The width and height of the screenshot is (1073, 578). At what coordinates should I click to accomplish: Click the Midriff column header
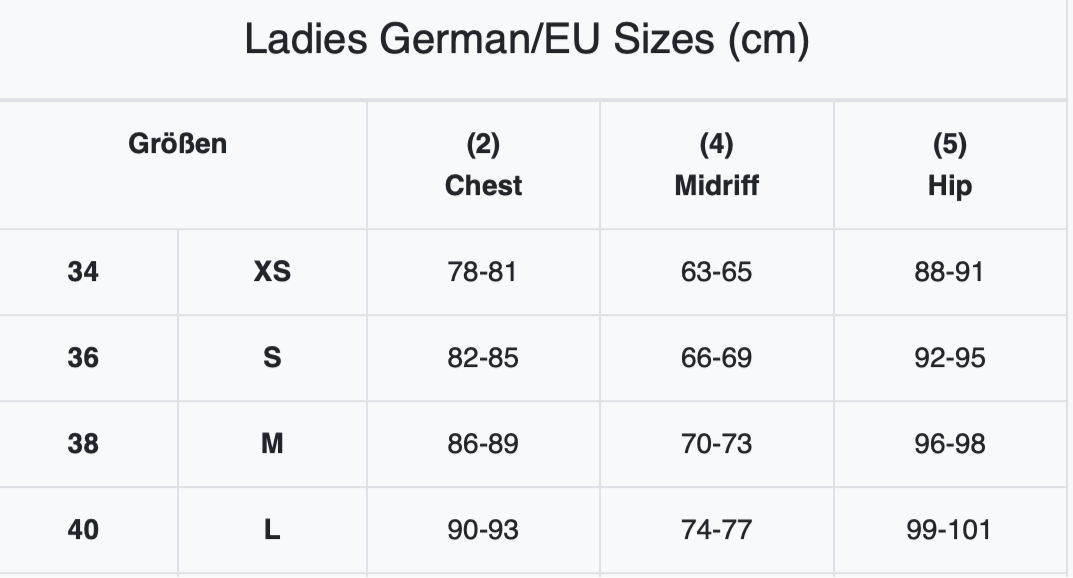pos(716,165)
